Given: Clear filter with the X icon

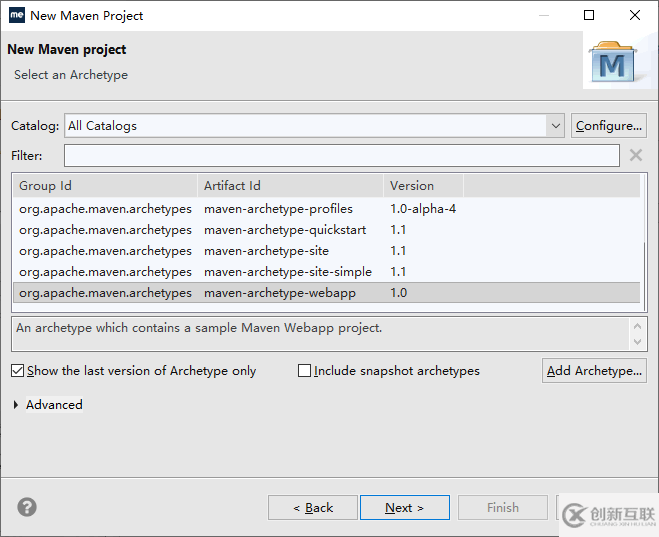Looking at the screenshot, I should point(635,155).
